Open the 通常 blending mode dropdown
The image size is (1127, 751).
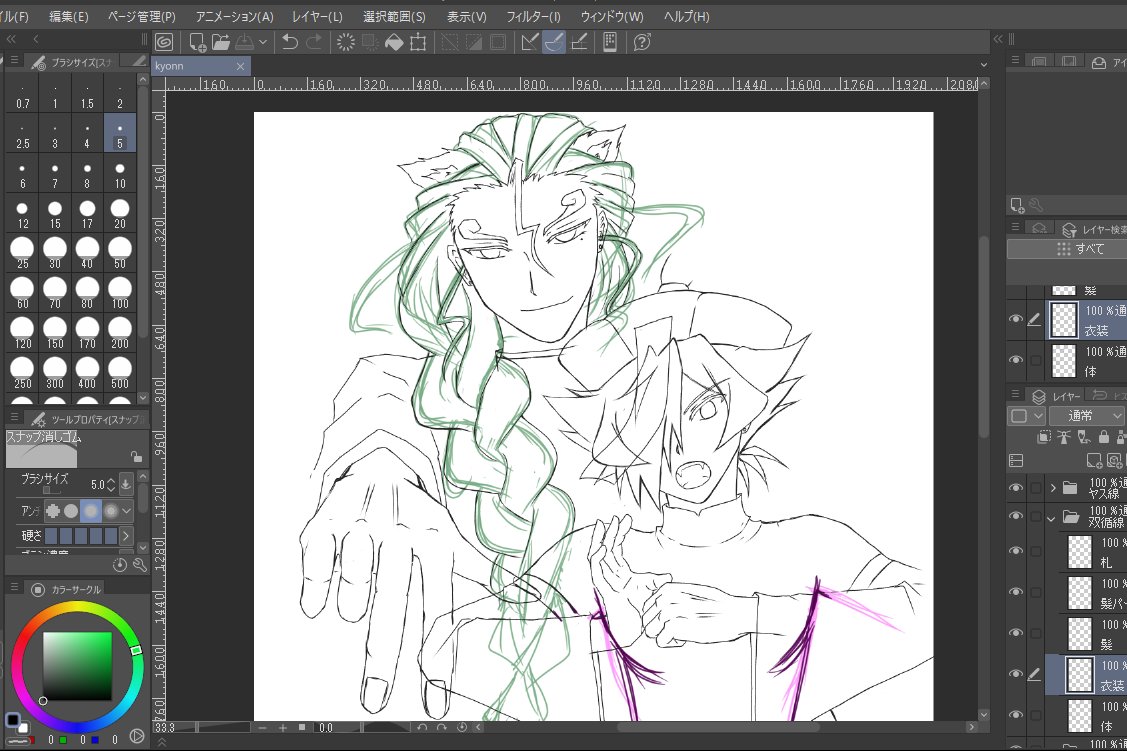(1086, 415)
